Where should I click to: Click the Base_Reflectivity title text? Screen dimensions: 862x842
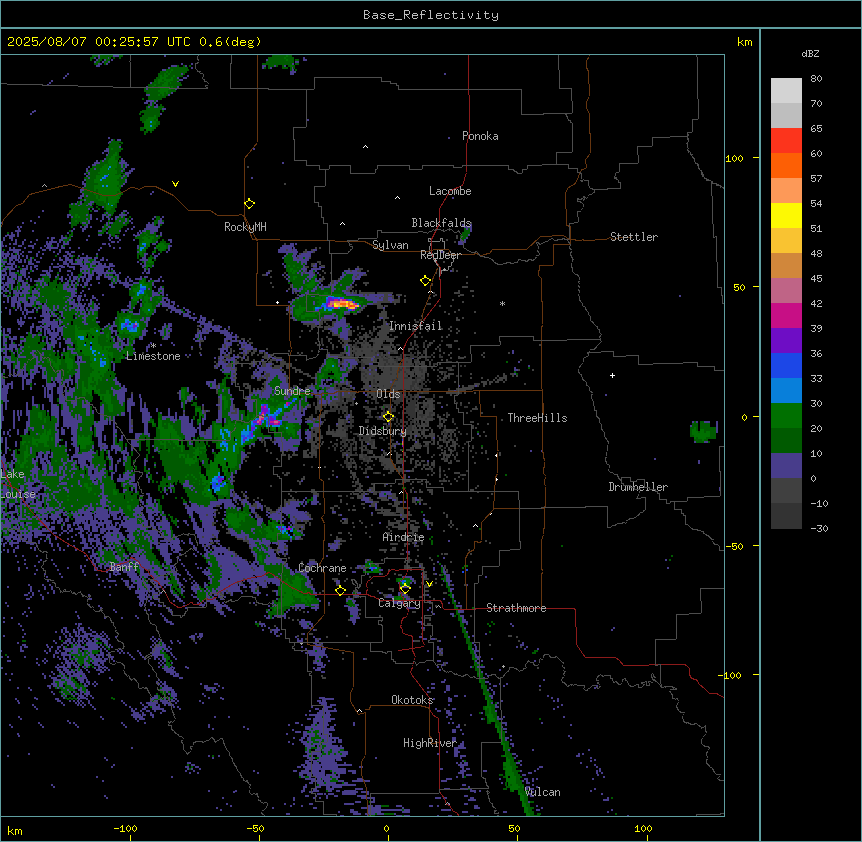click(431, 15)
